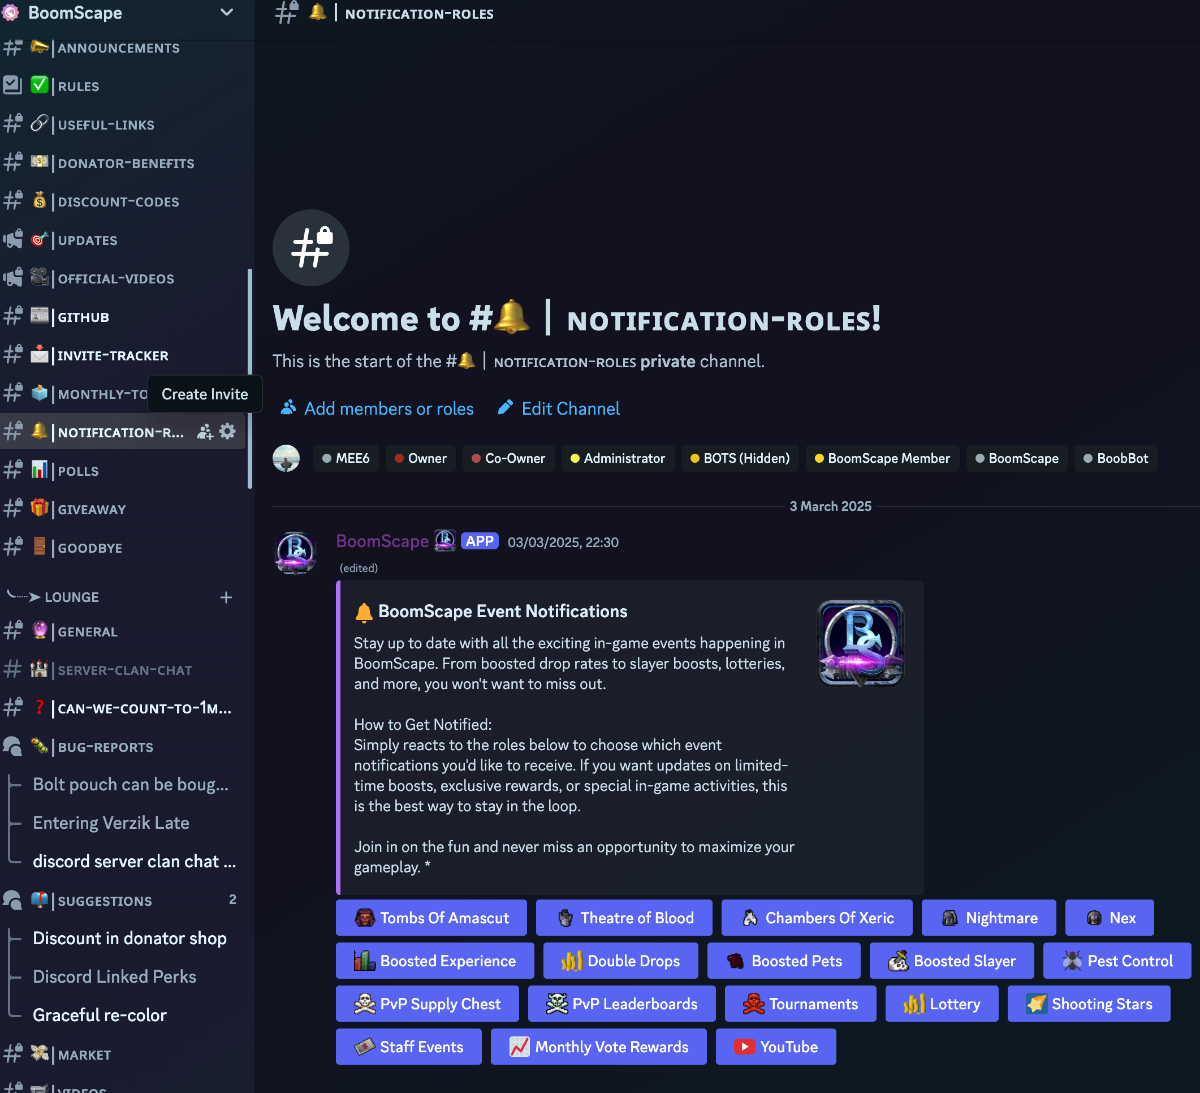Toggle the Boosted Experience role button
Viewport: 1200px width, 1093px height.
tap(435, 961)
